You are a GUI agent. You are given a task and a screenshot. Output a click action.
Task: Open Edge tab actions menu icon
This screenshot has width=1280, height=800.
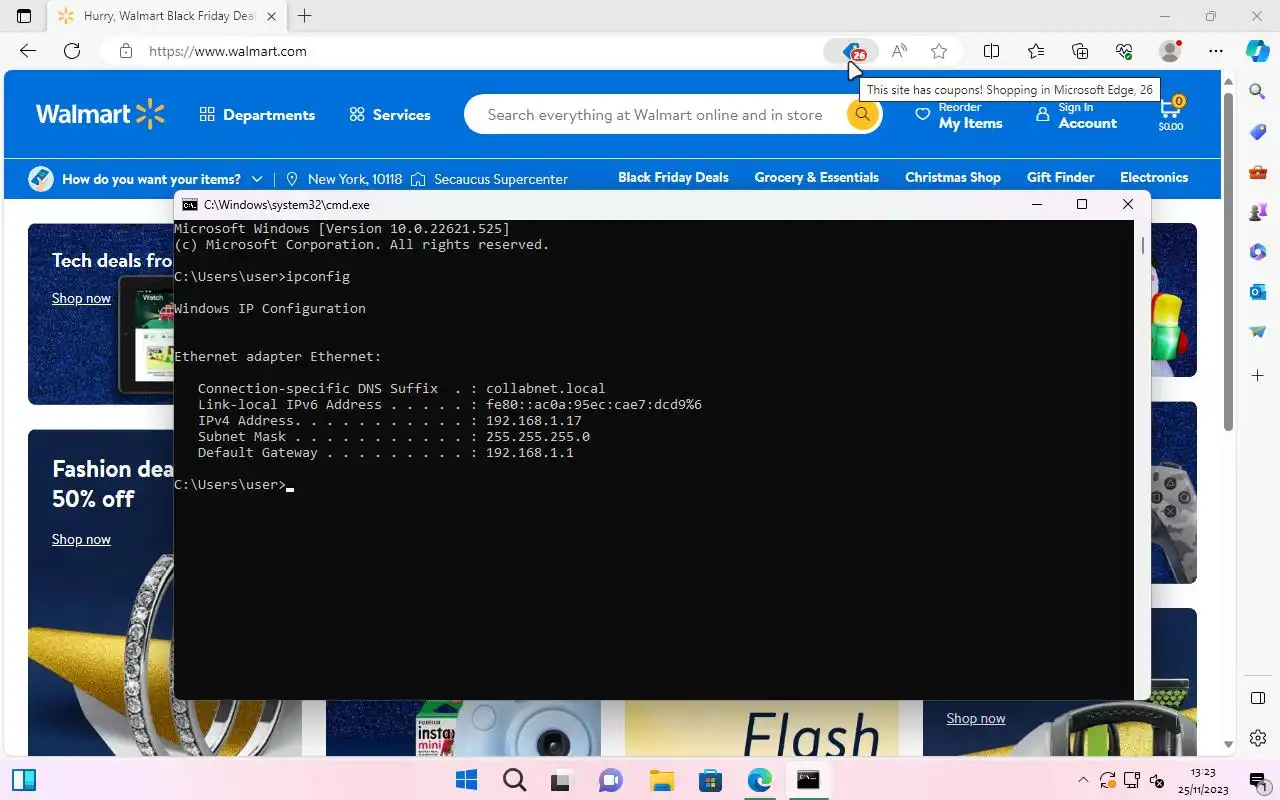(24, 16)
